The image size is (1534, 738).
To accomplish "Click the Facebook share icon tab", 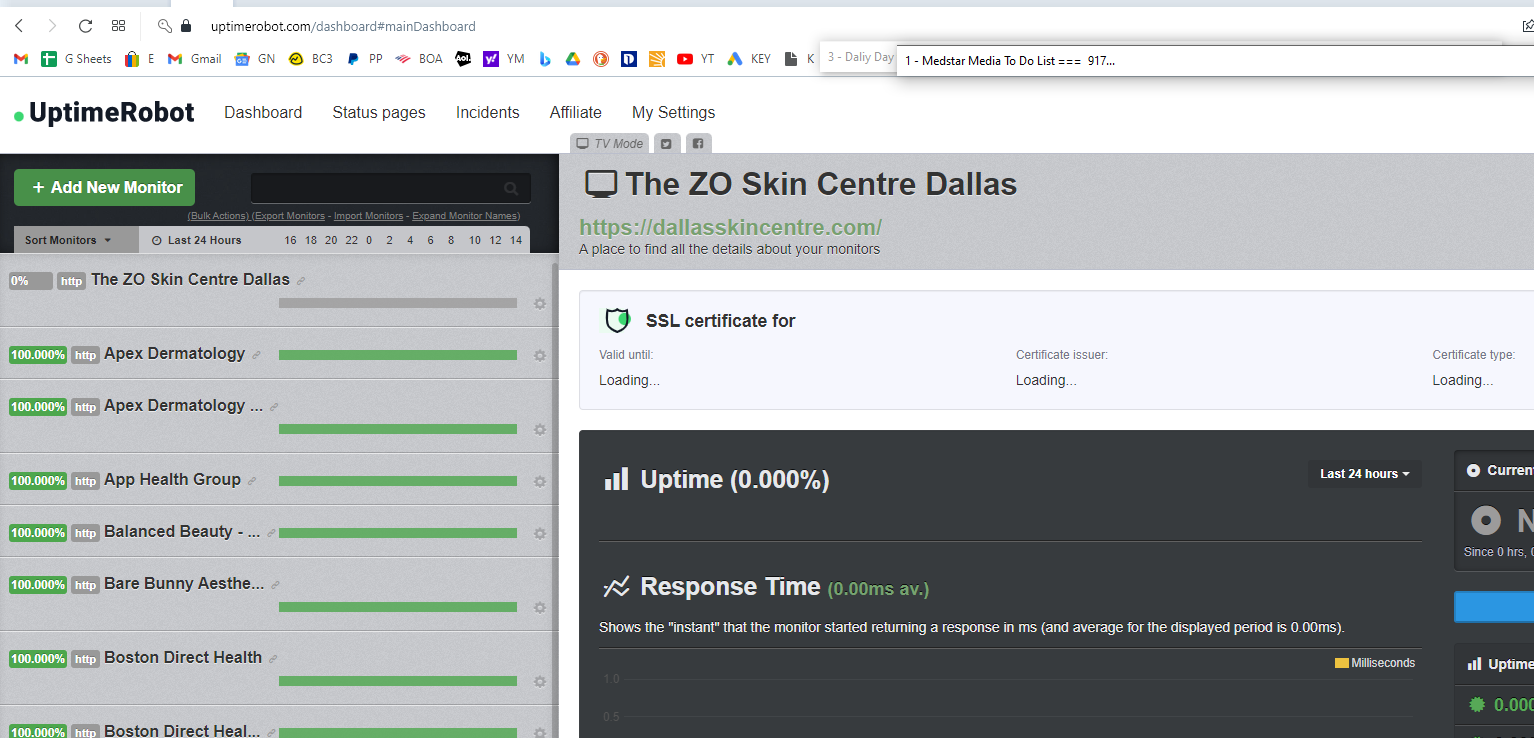I will (698, 143).
